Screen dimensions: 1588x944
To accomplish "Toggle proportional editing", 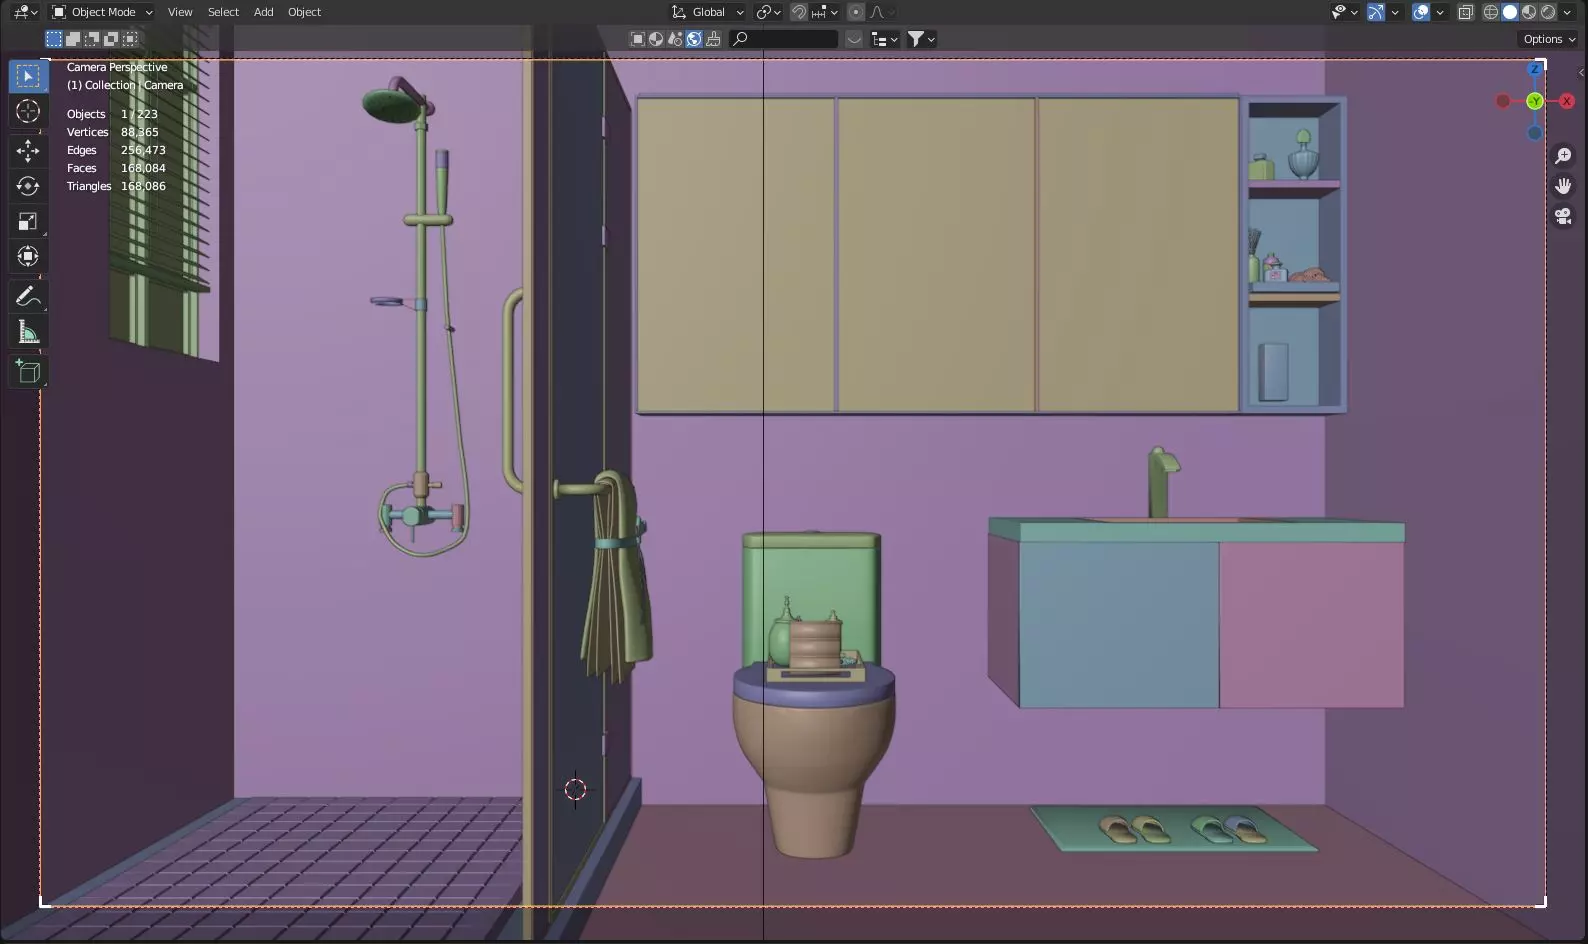I will 856,12.
